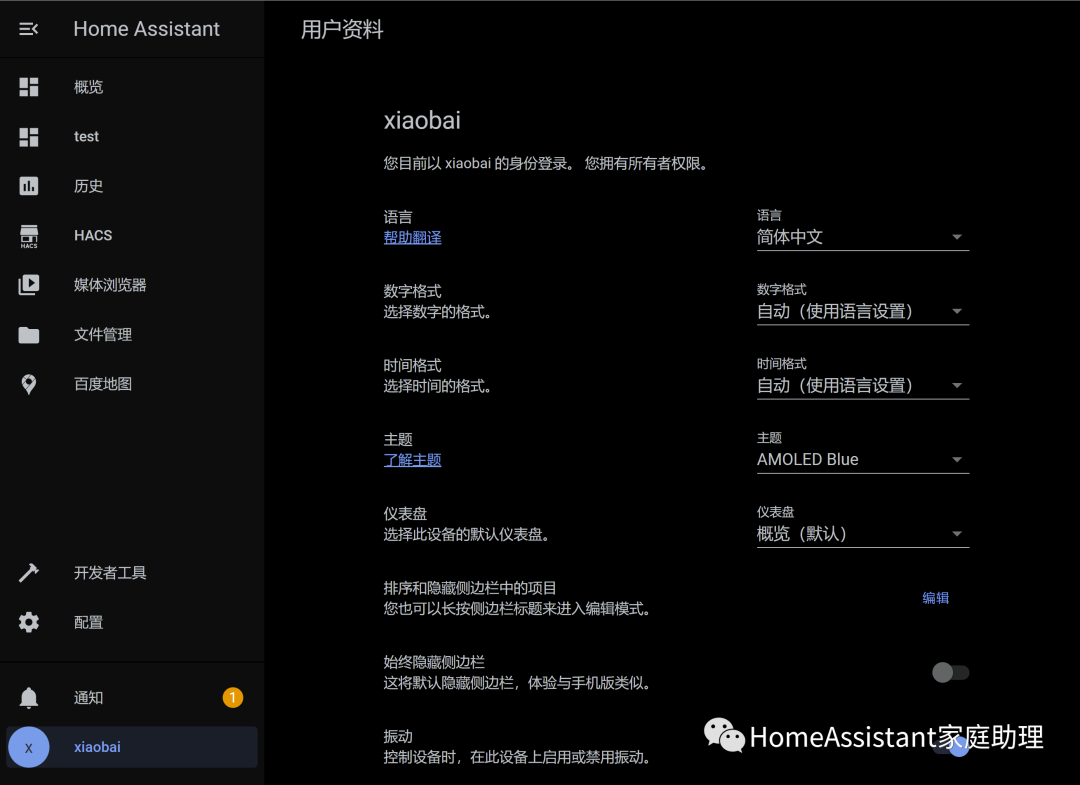The image size is (1080, 785).
Task: Click the 通知 bell icon
Action: click(29, 698)
